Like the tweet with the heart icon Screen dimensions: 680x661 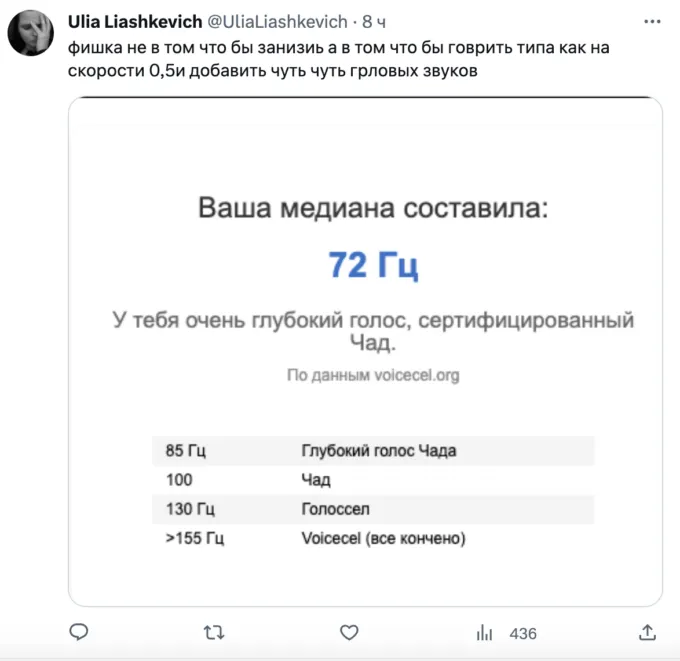(349, 633)
